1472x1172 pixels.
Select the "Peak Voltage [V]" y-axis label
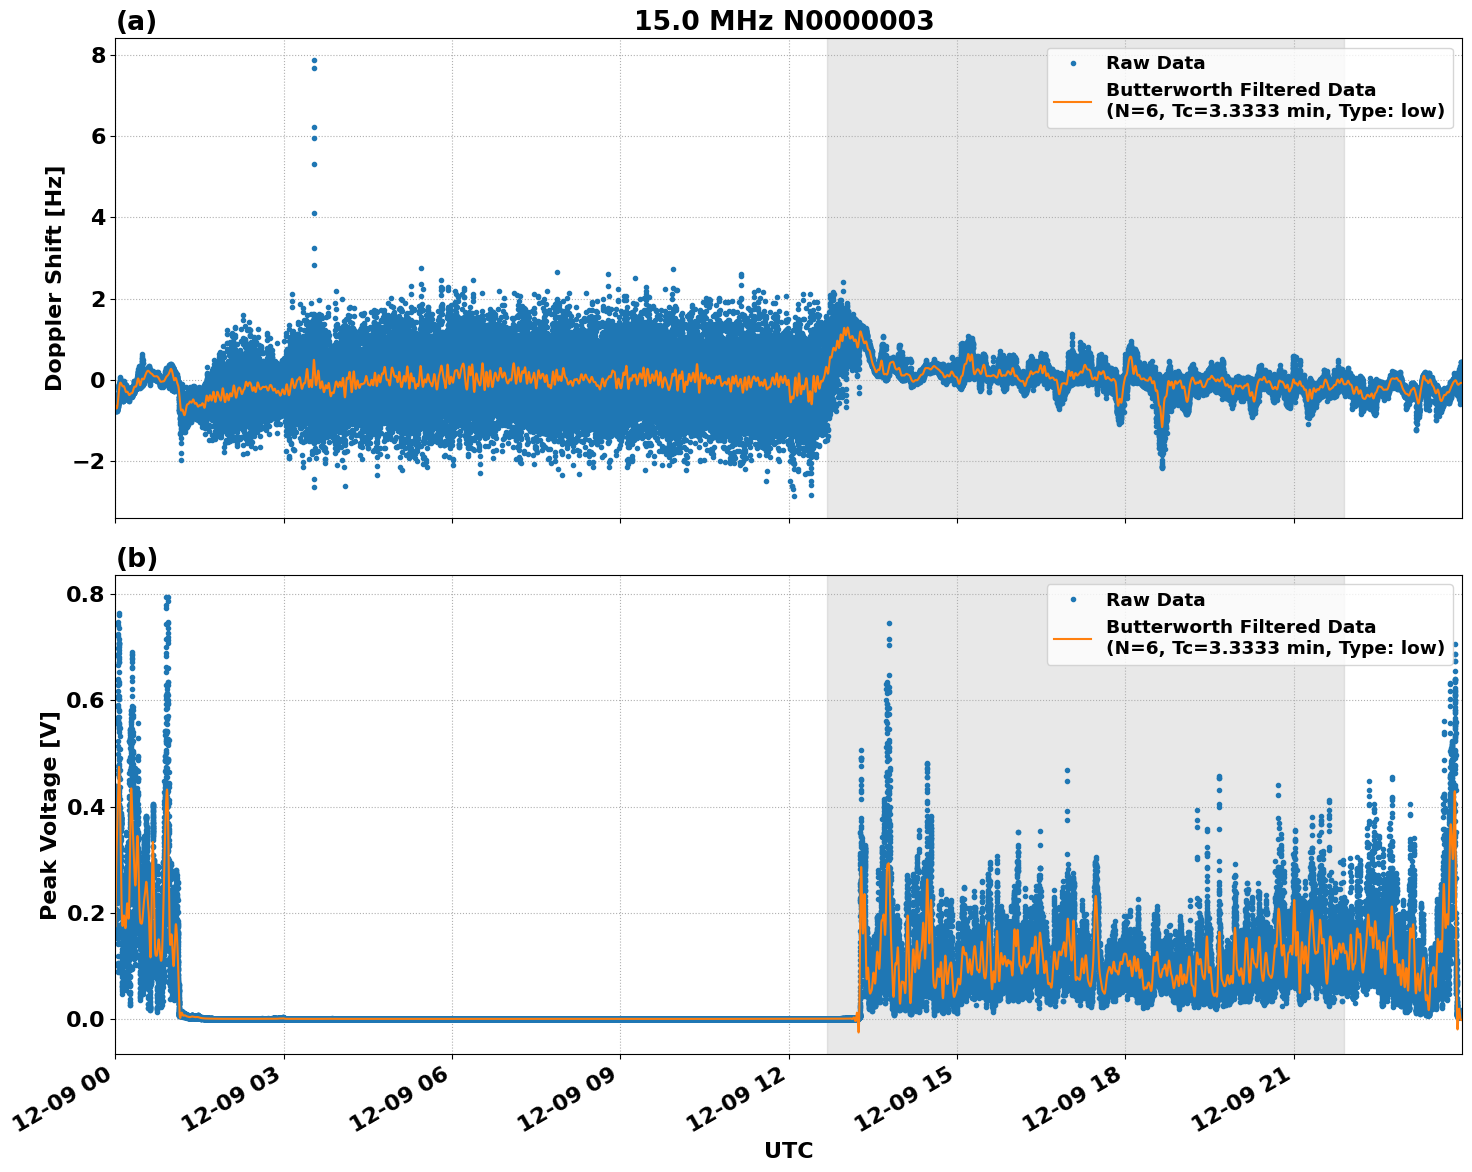49,815
